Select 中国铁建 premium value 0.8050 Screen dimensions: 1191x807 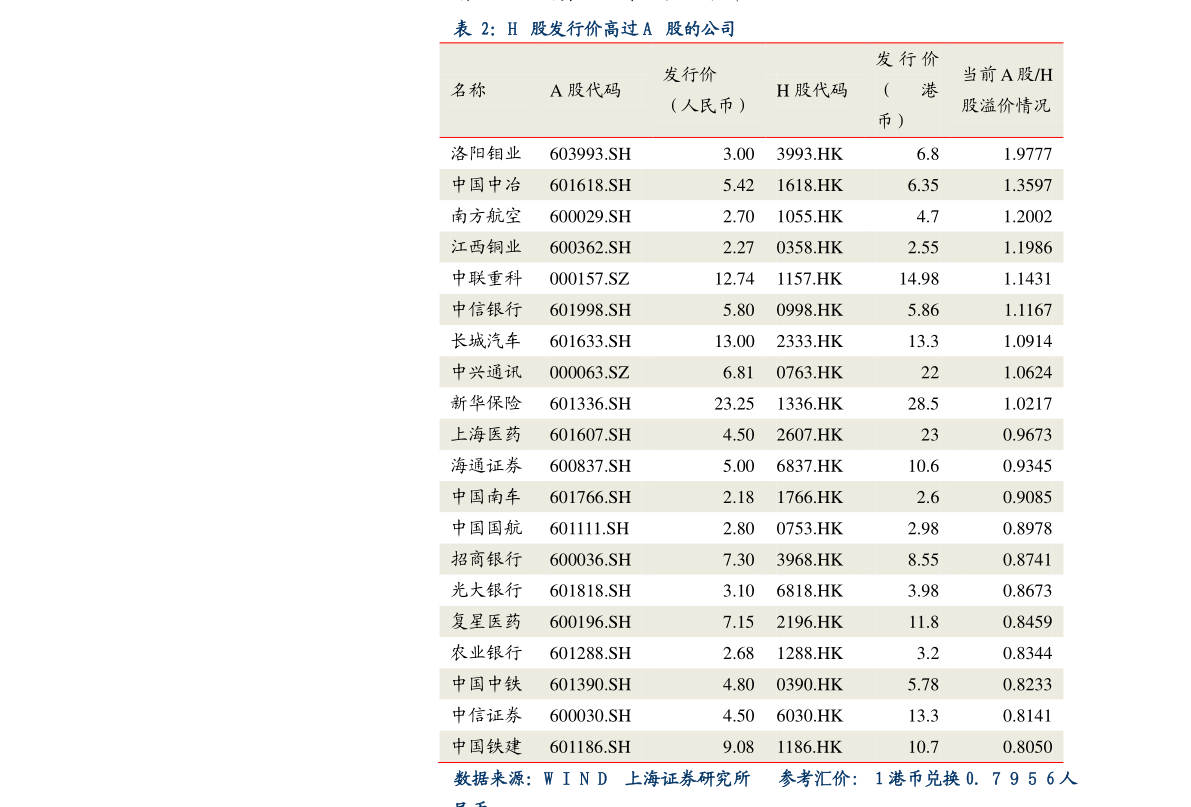point(1028,746)
